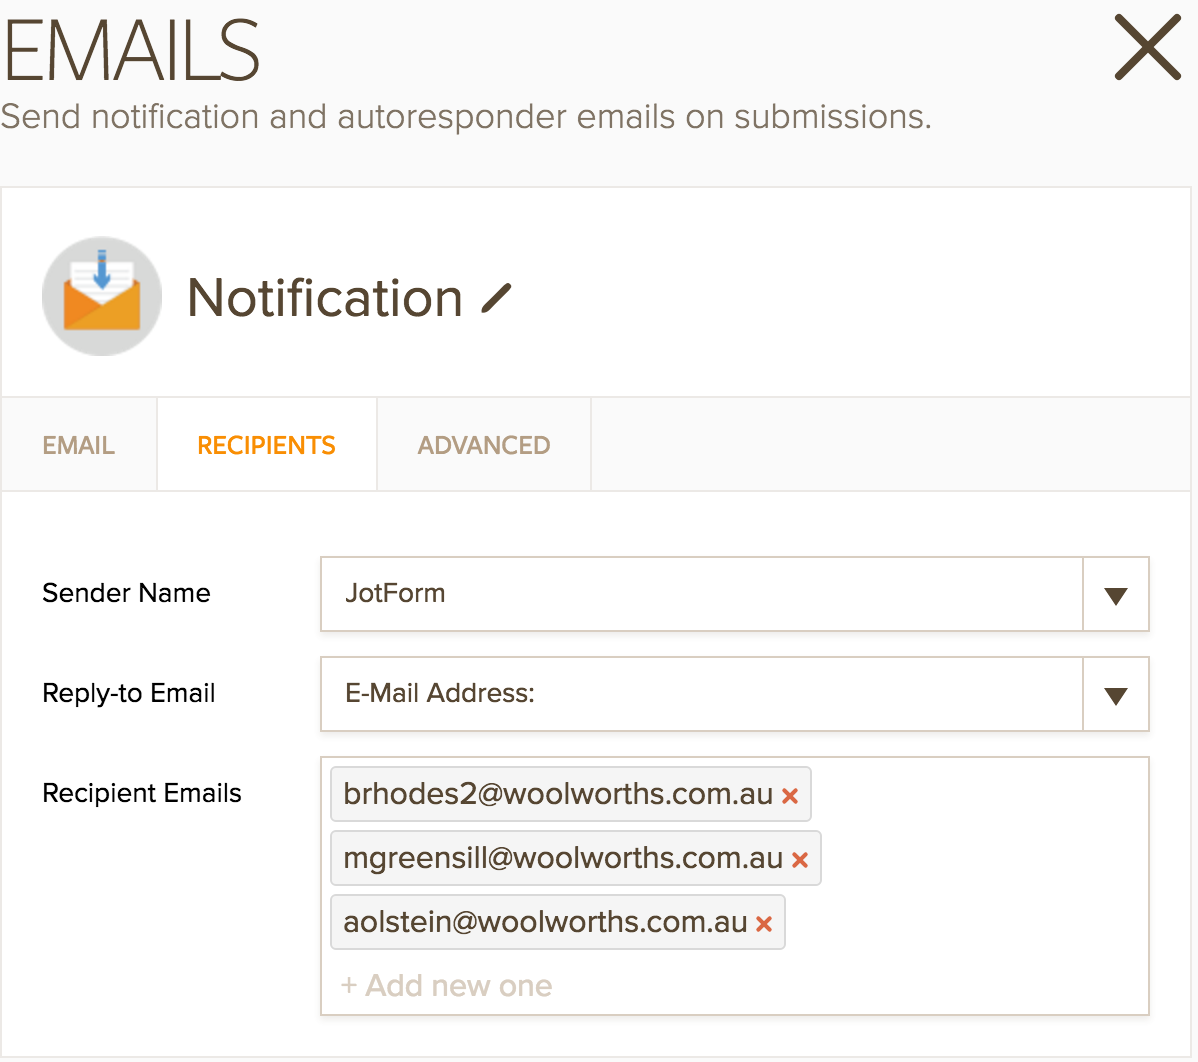Click the Sender Name label
Screen dimensions: 1198x1062
[126, 593]
